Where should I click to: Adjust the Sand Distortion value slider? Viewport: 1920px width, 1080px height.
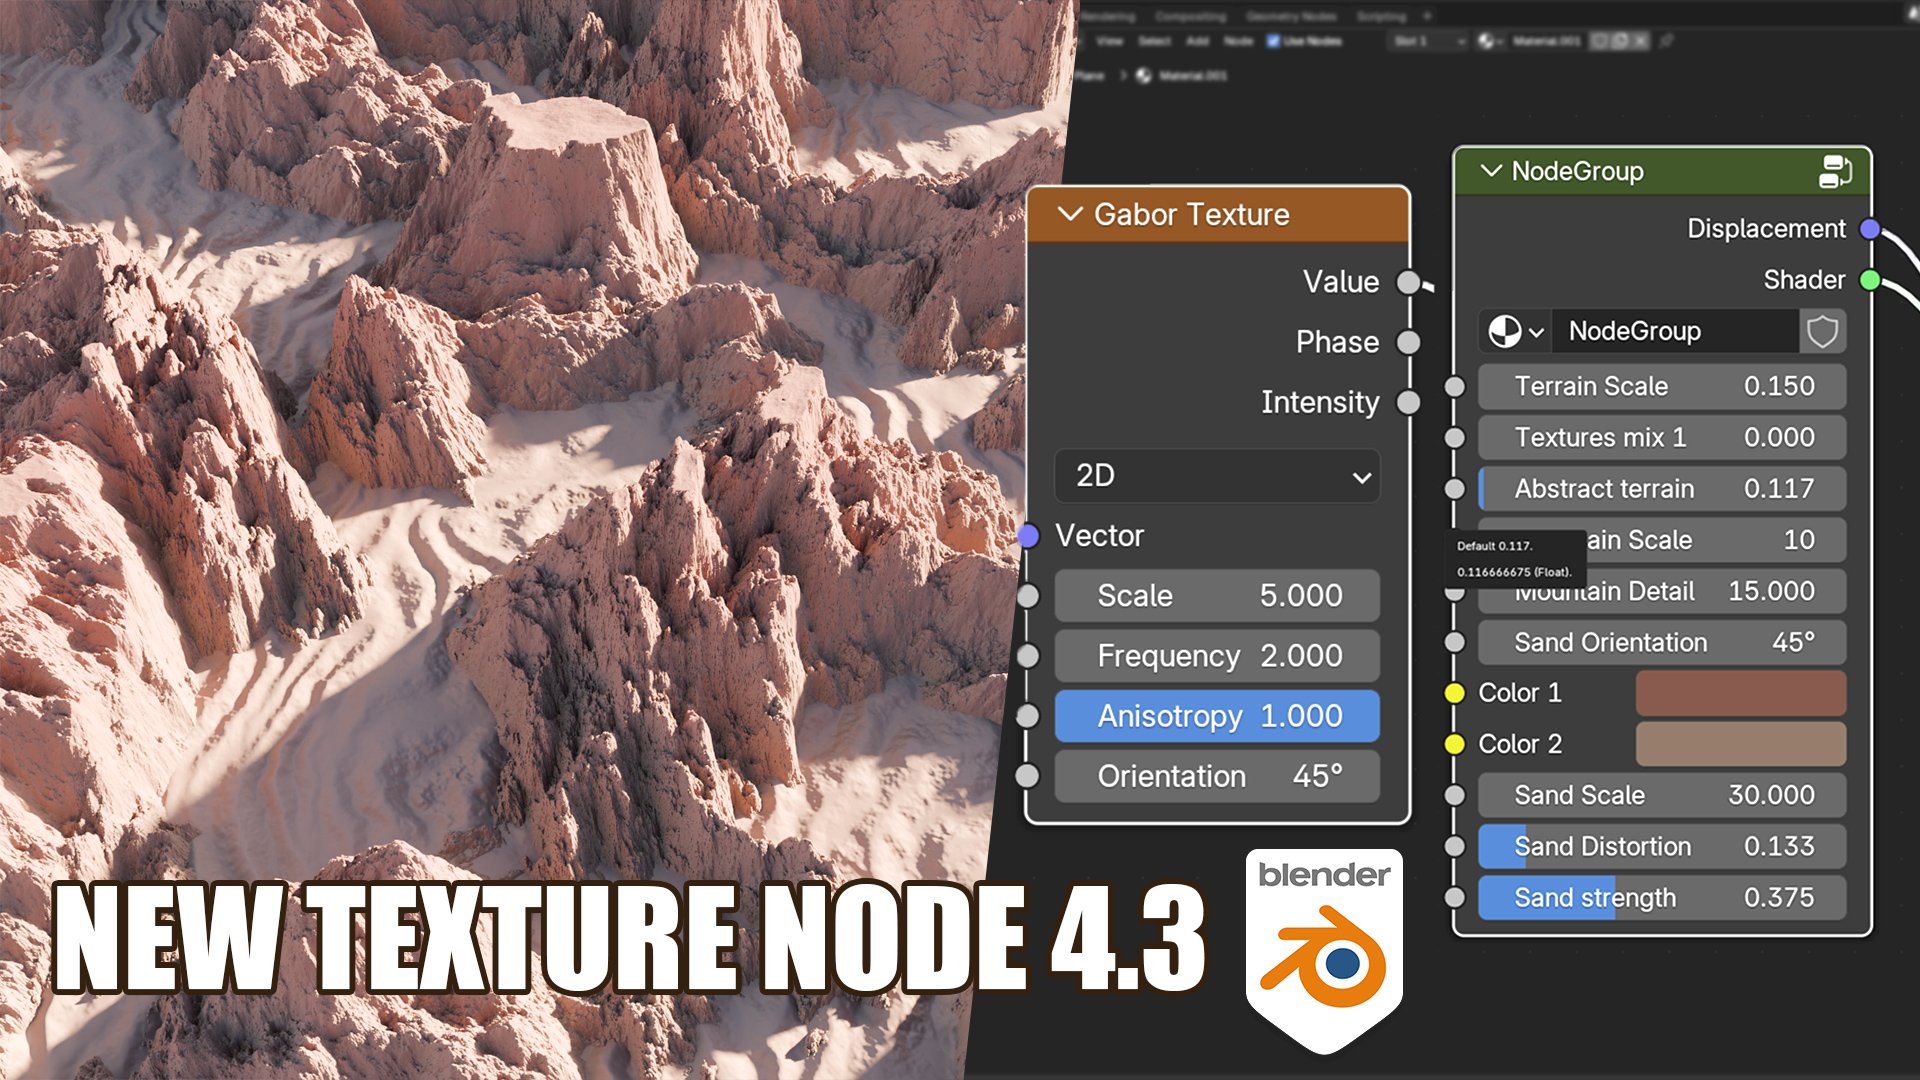pos(1660,846)
